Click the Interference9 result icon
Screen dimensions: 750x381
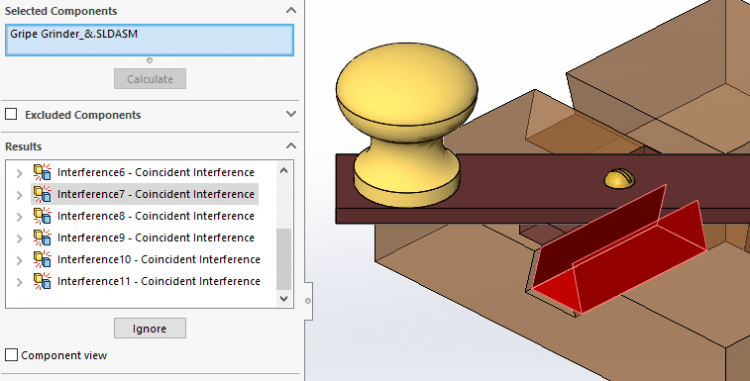(x=43, y=238)
